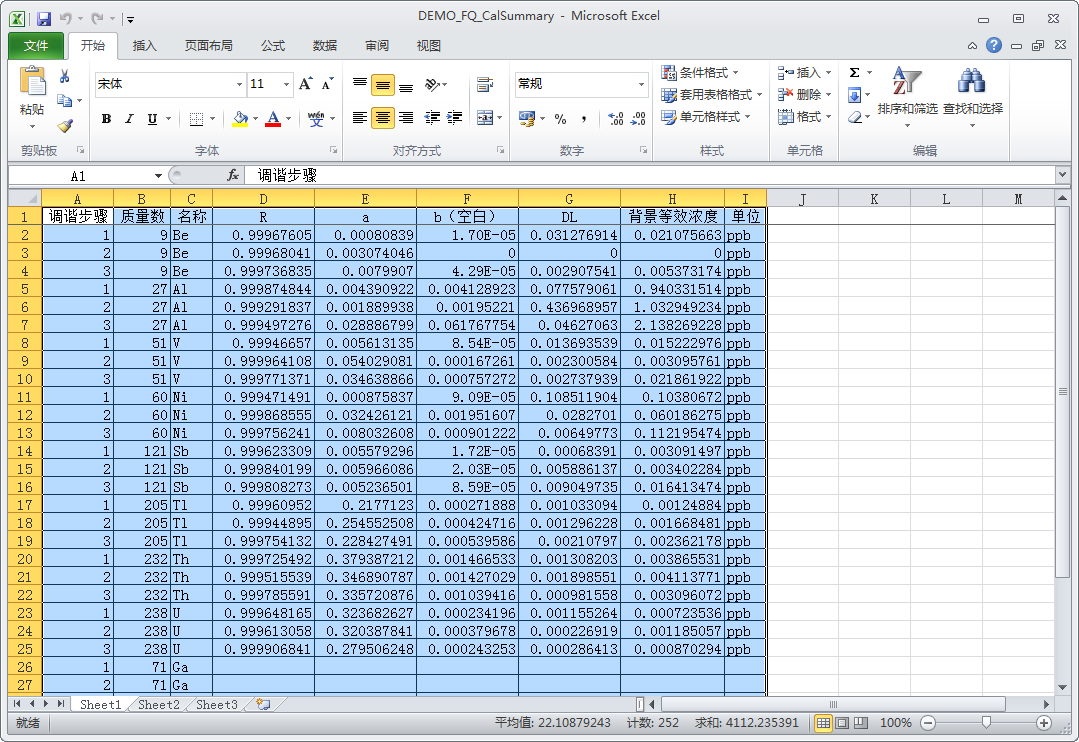Screen dimensions: 1079x742
Task: Toggle wrap text in cells
Action: pyautogui.click(x=484, y=85)
